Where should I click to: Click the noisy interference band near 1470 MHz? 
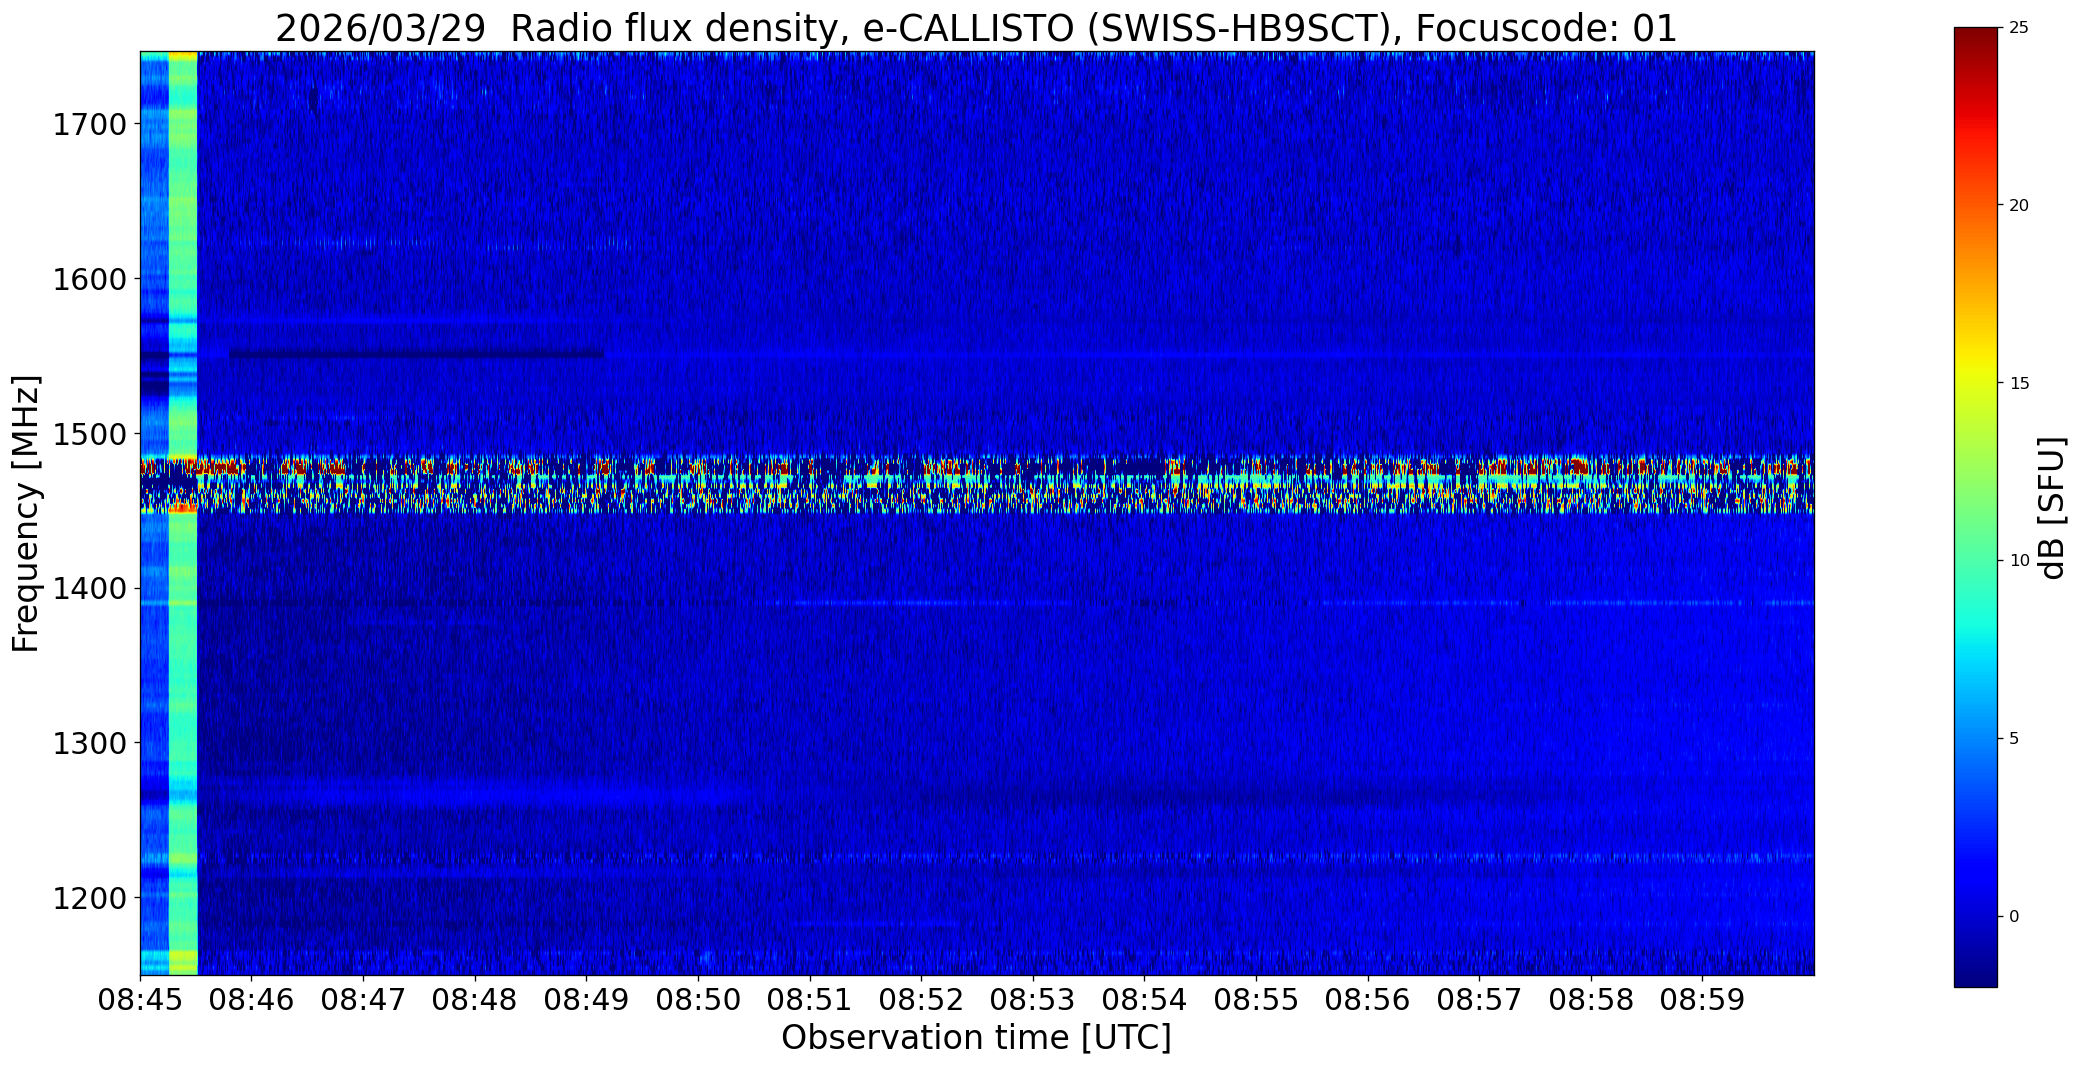[x=977, y=484]
